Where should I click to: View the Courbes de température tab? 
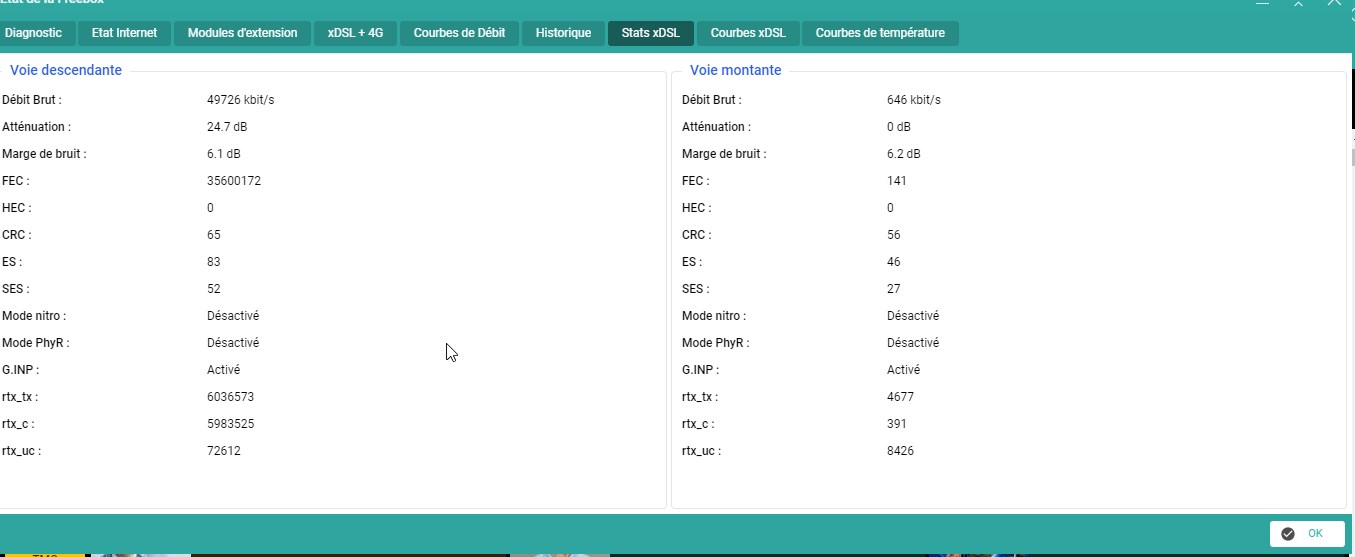point(880,33)
